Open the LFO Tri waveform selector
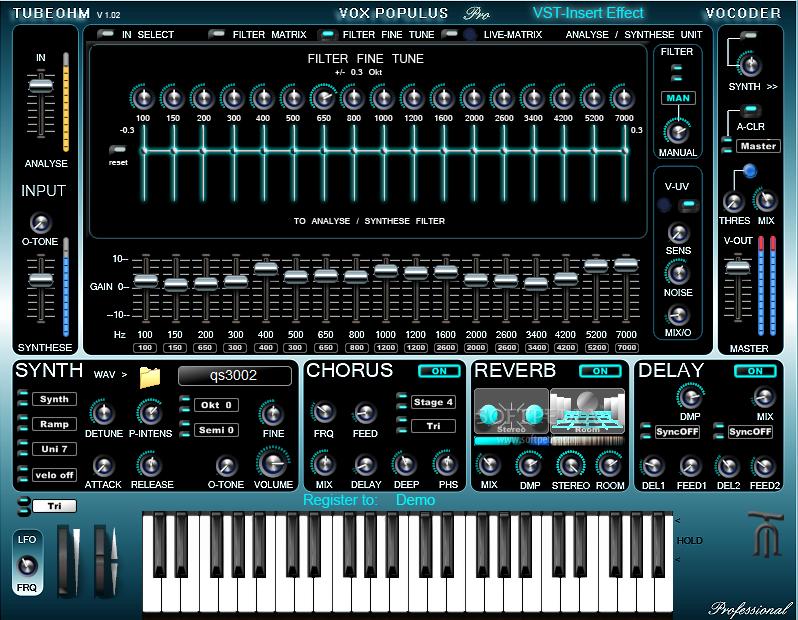798x620 pixels. 54,506
